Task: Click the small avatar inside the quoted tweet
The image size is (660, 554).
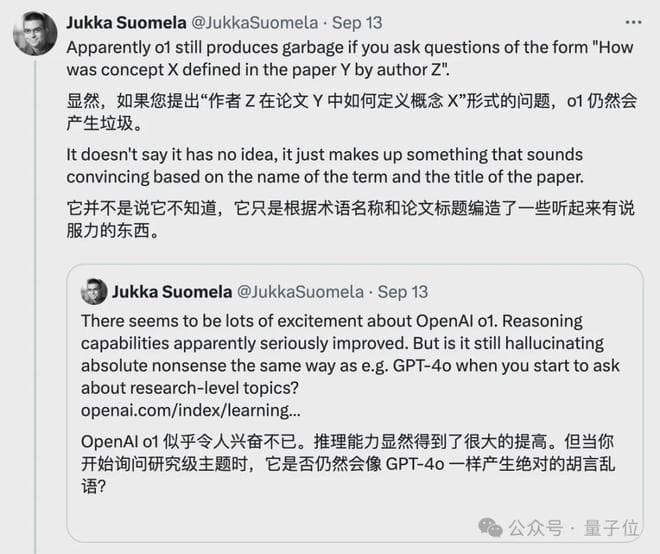Action: (93, 291)
